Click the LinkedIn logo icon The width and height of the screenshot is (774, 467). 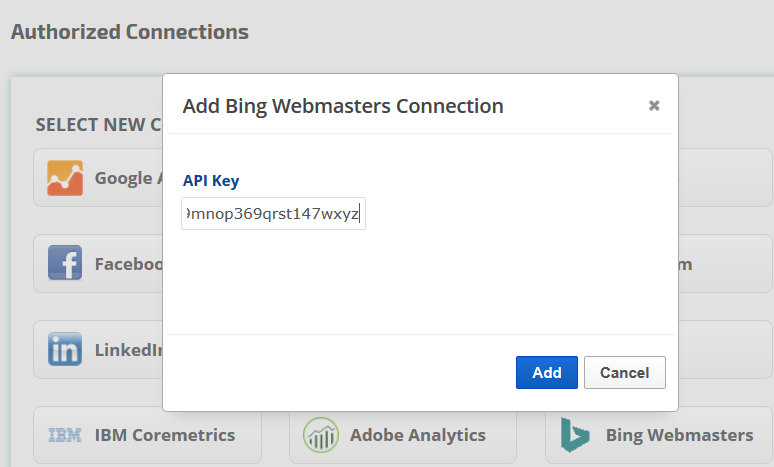(x=65, y=350)
